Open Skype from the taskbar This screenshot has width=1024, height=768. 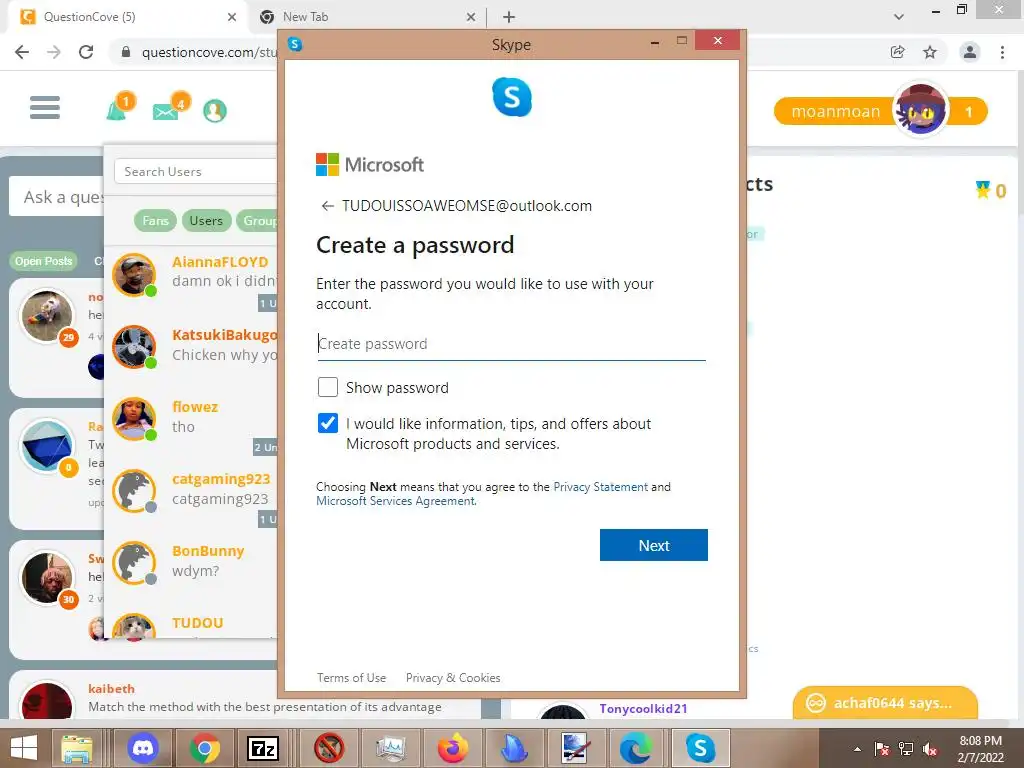click(x=700, y=748)
